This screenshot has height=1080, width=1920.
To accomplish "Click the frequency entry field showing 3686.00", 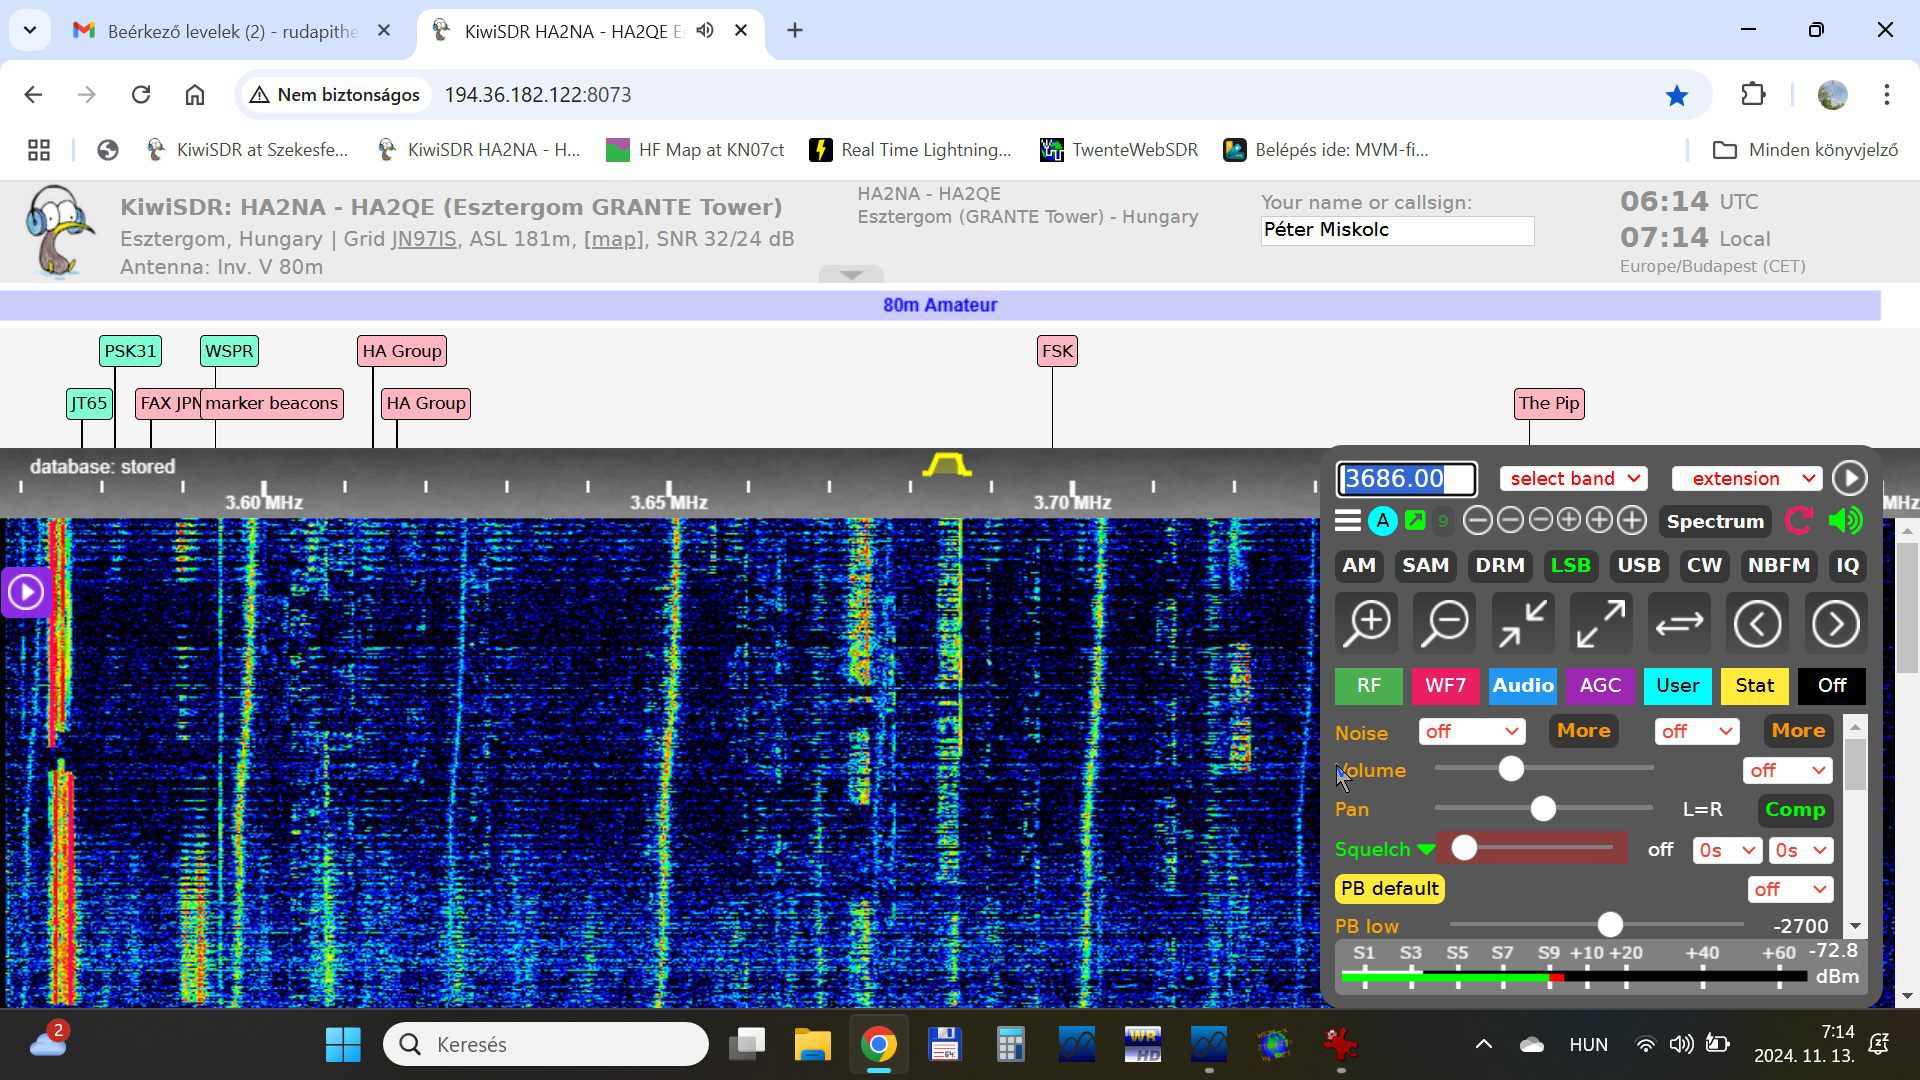I will 1406,479.
